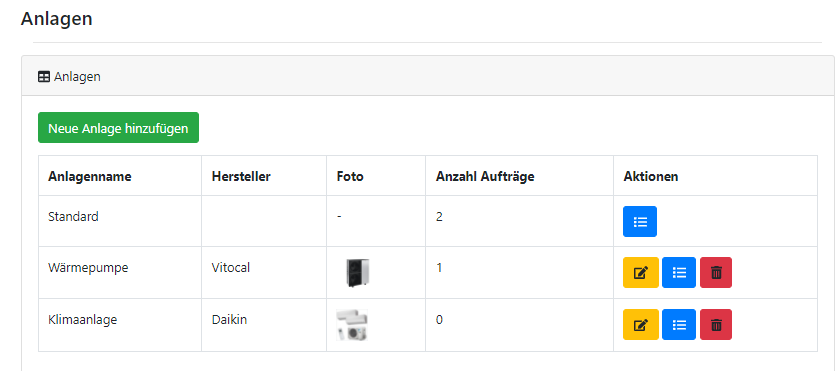This screenshot has height=371, width=836.
Task: Select the Vitocal manufacturer cell
Action: pos(231,268)
